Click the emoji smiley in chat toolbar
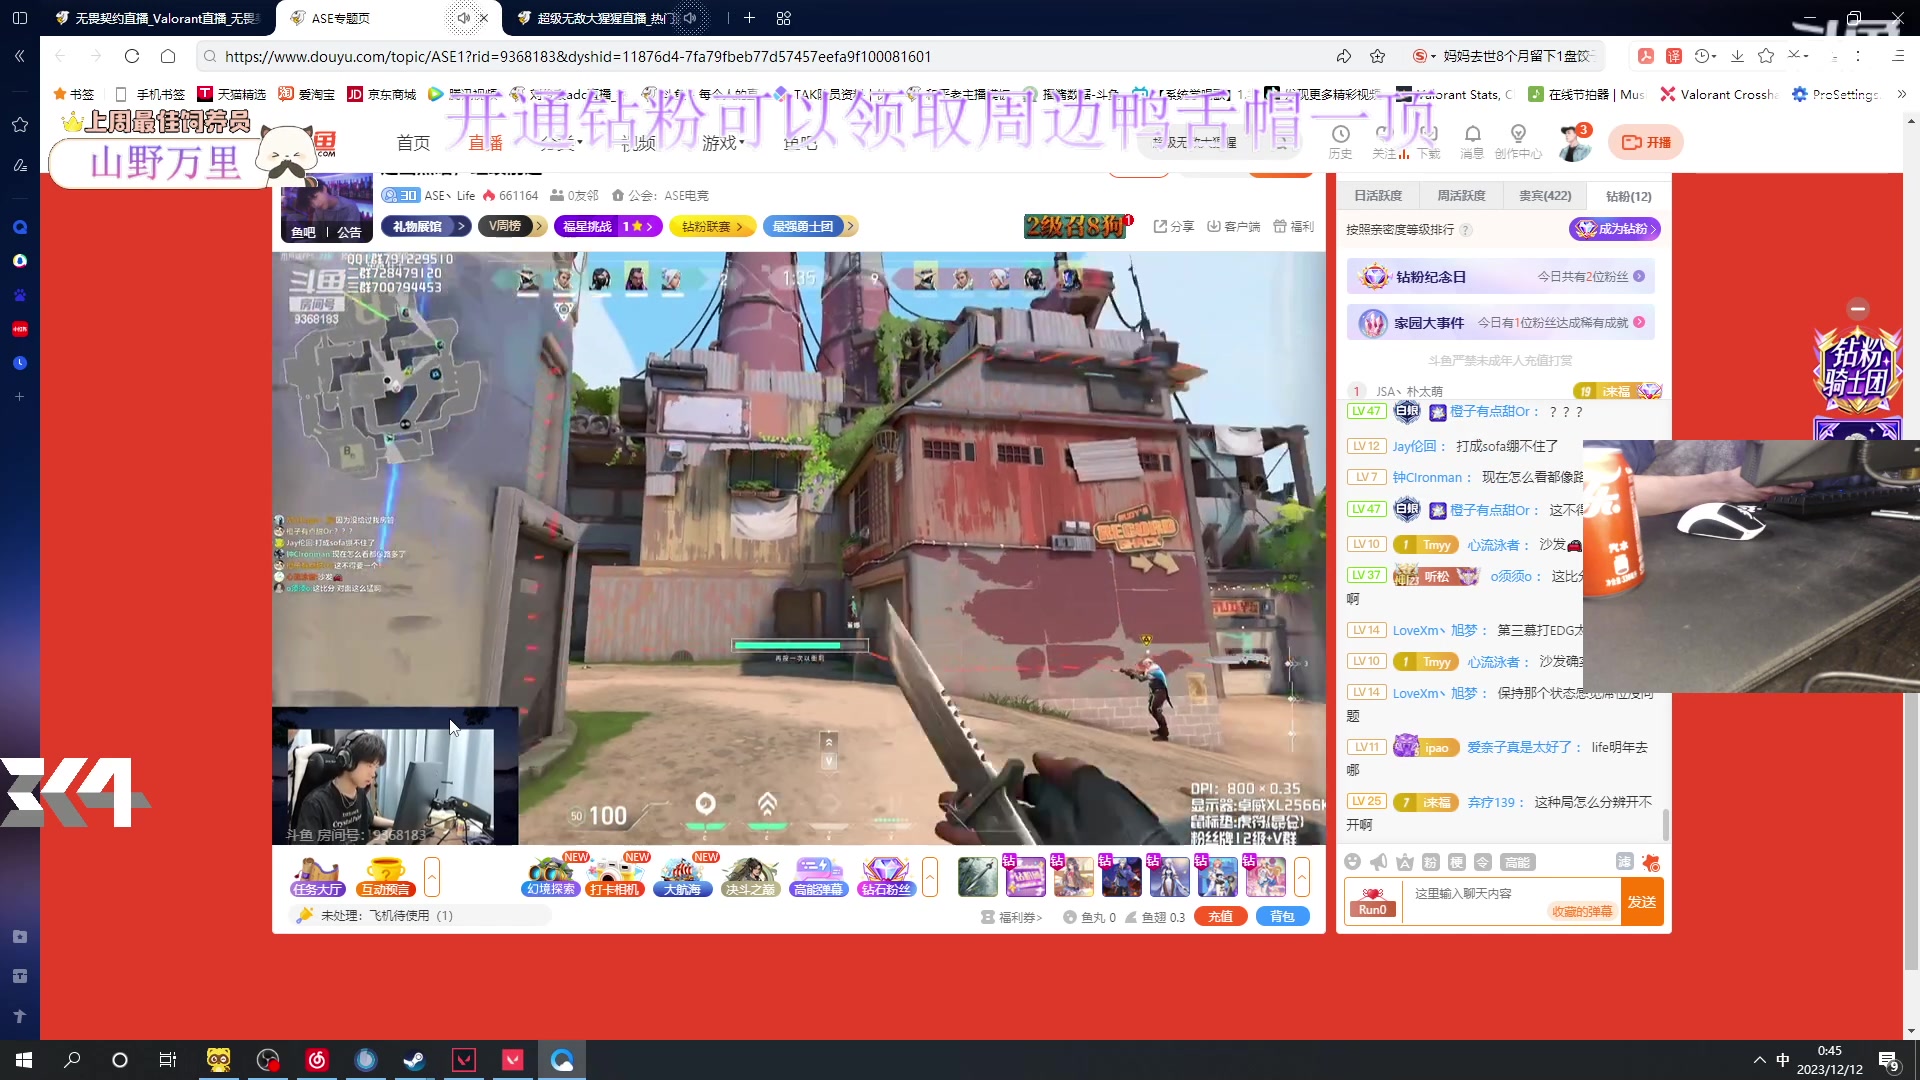Image resolution: width=1920 pixels, height=1080 pixels. [1353, 862]
